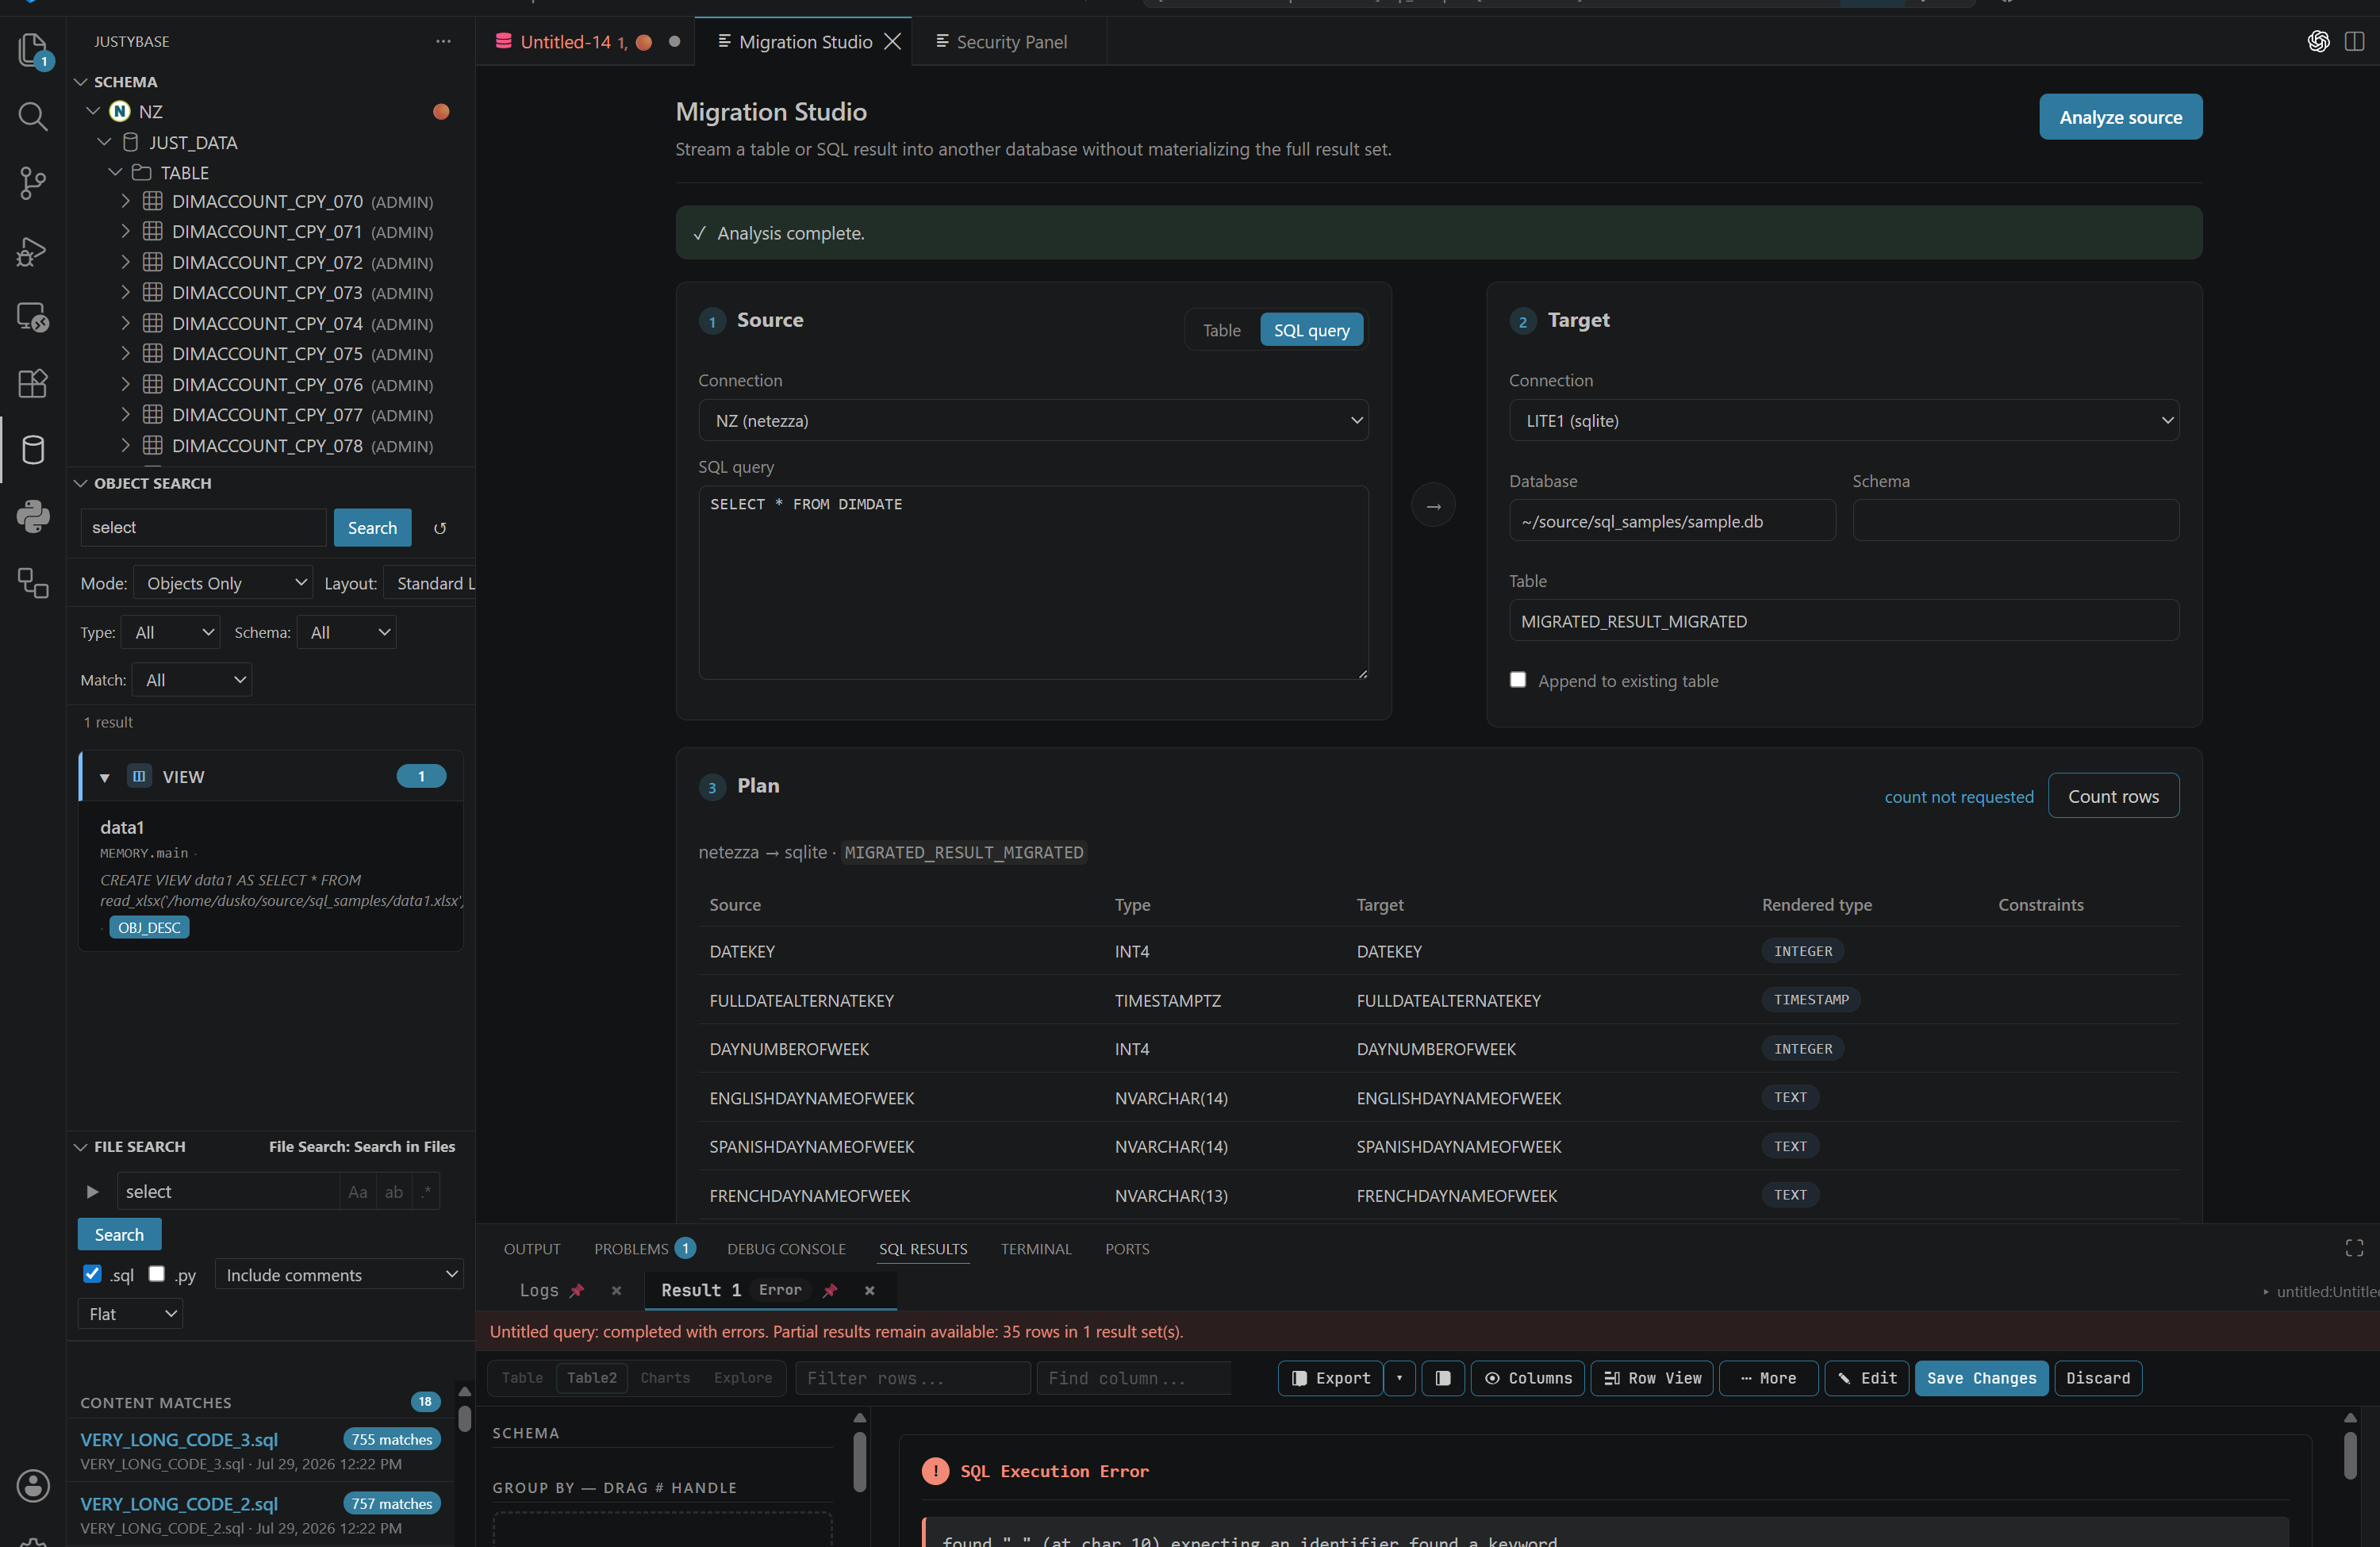Open the database cylinder view icon
This screenshot has width=2380, height=1547.
point(32,450)
